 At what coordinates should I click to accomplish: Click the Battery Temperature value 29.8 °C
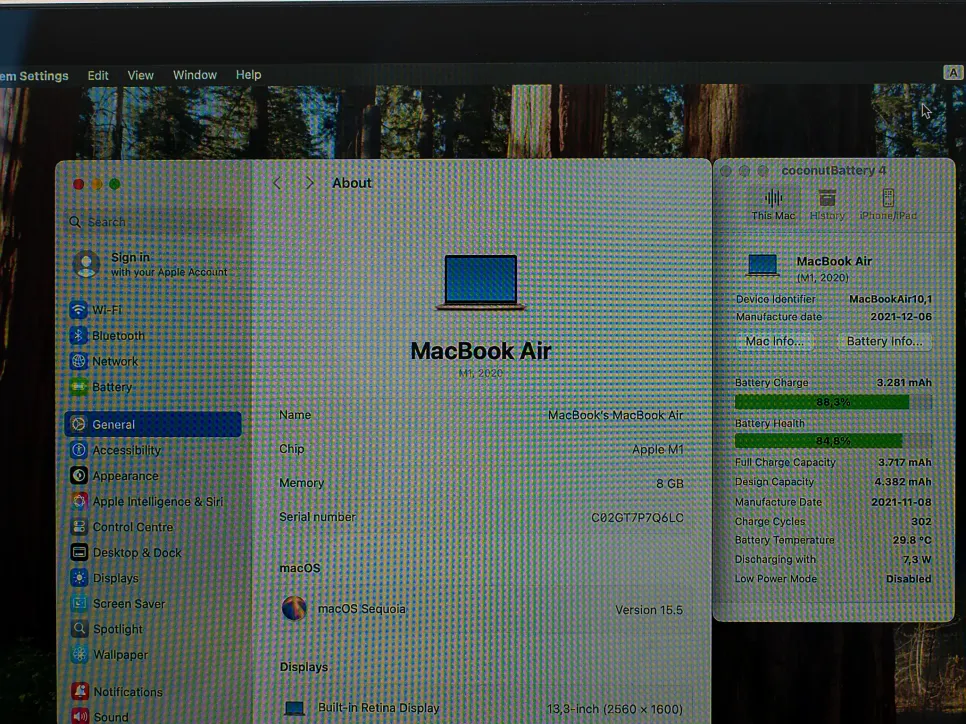click(x=912, y=540)
